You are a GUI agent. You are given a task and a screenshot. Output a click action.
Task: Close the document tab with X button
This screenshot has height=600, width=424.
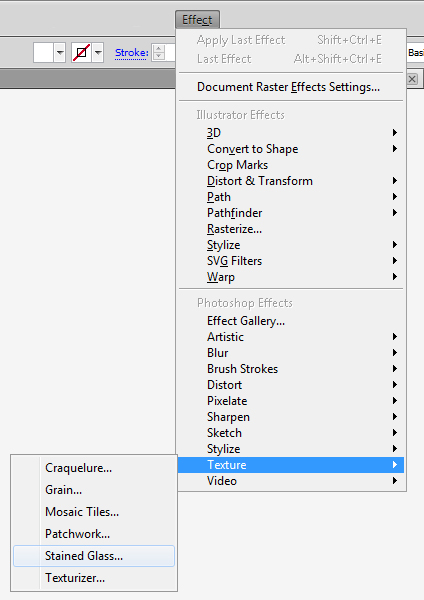(x=412, y=79)
